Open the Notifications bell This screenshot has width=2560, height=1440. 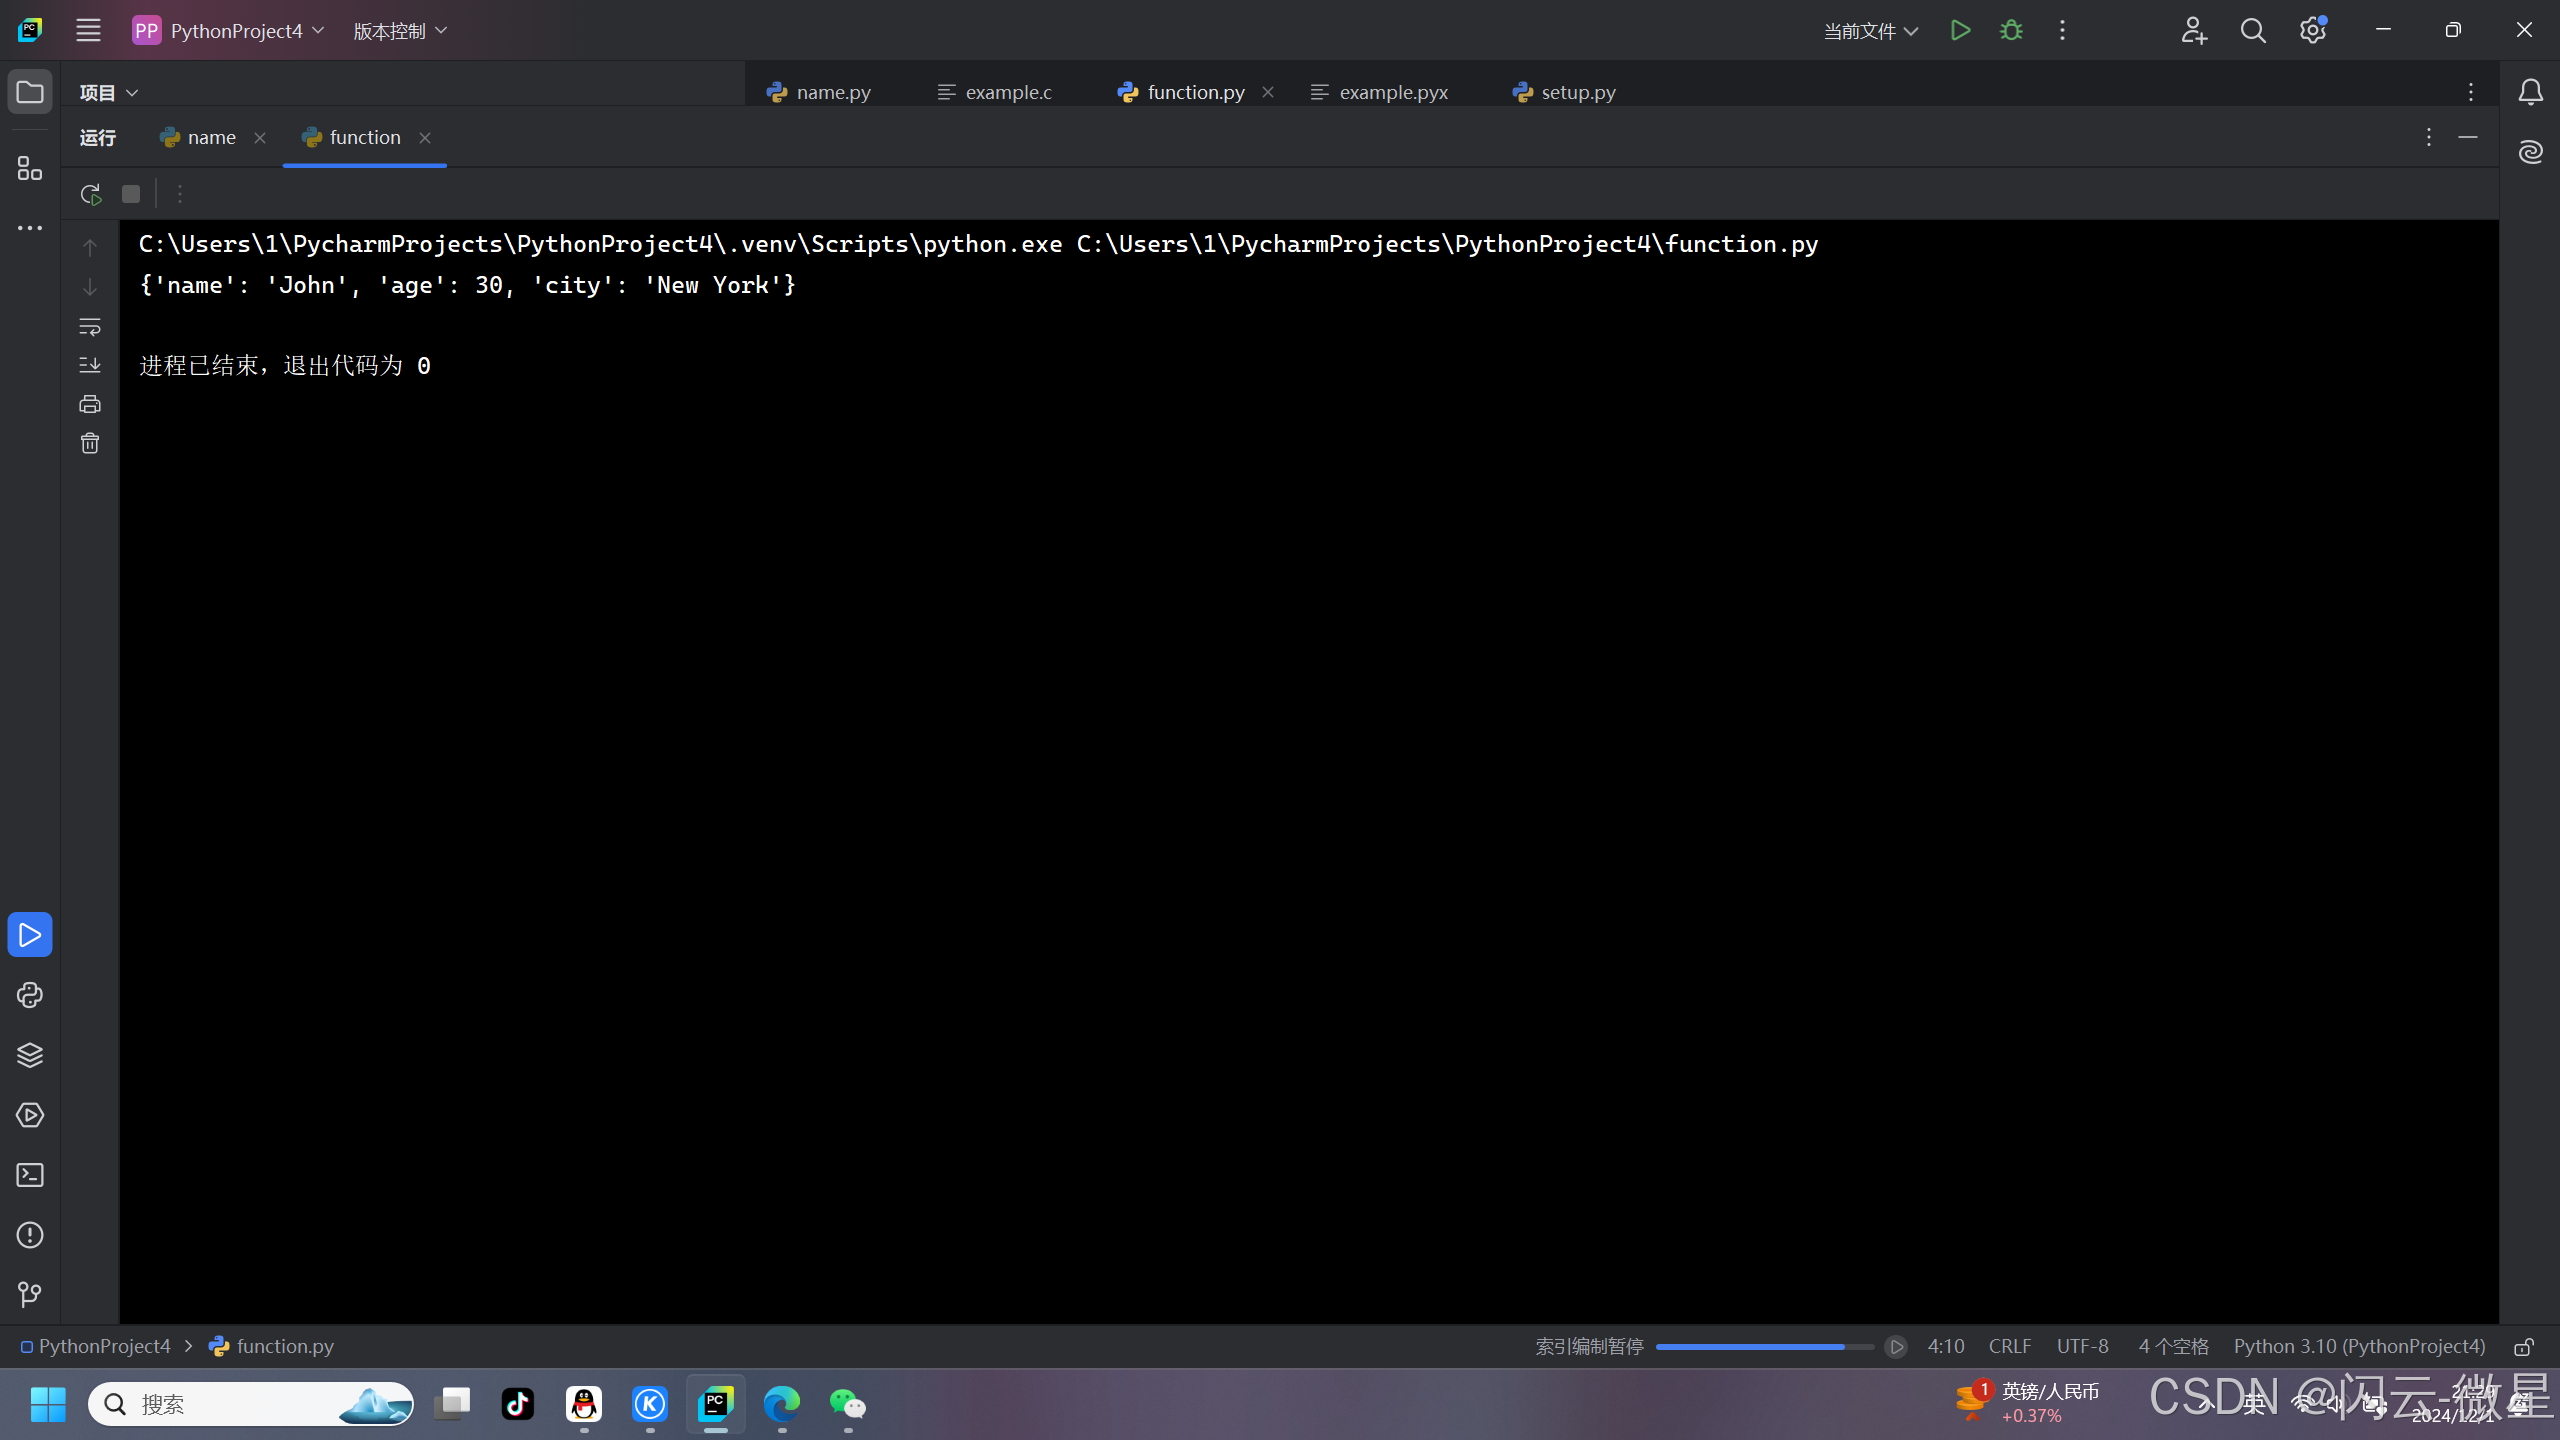[2530, 92]
